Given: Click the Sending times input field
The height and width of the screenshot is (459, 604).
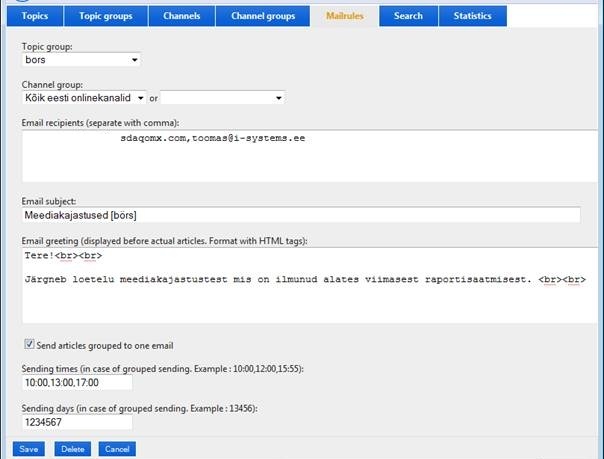Looking at the screenshot, I should (x=77, y=383).
